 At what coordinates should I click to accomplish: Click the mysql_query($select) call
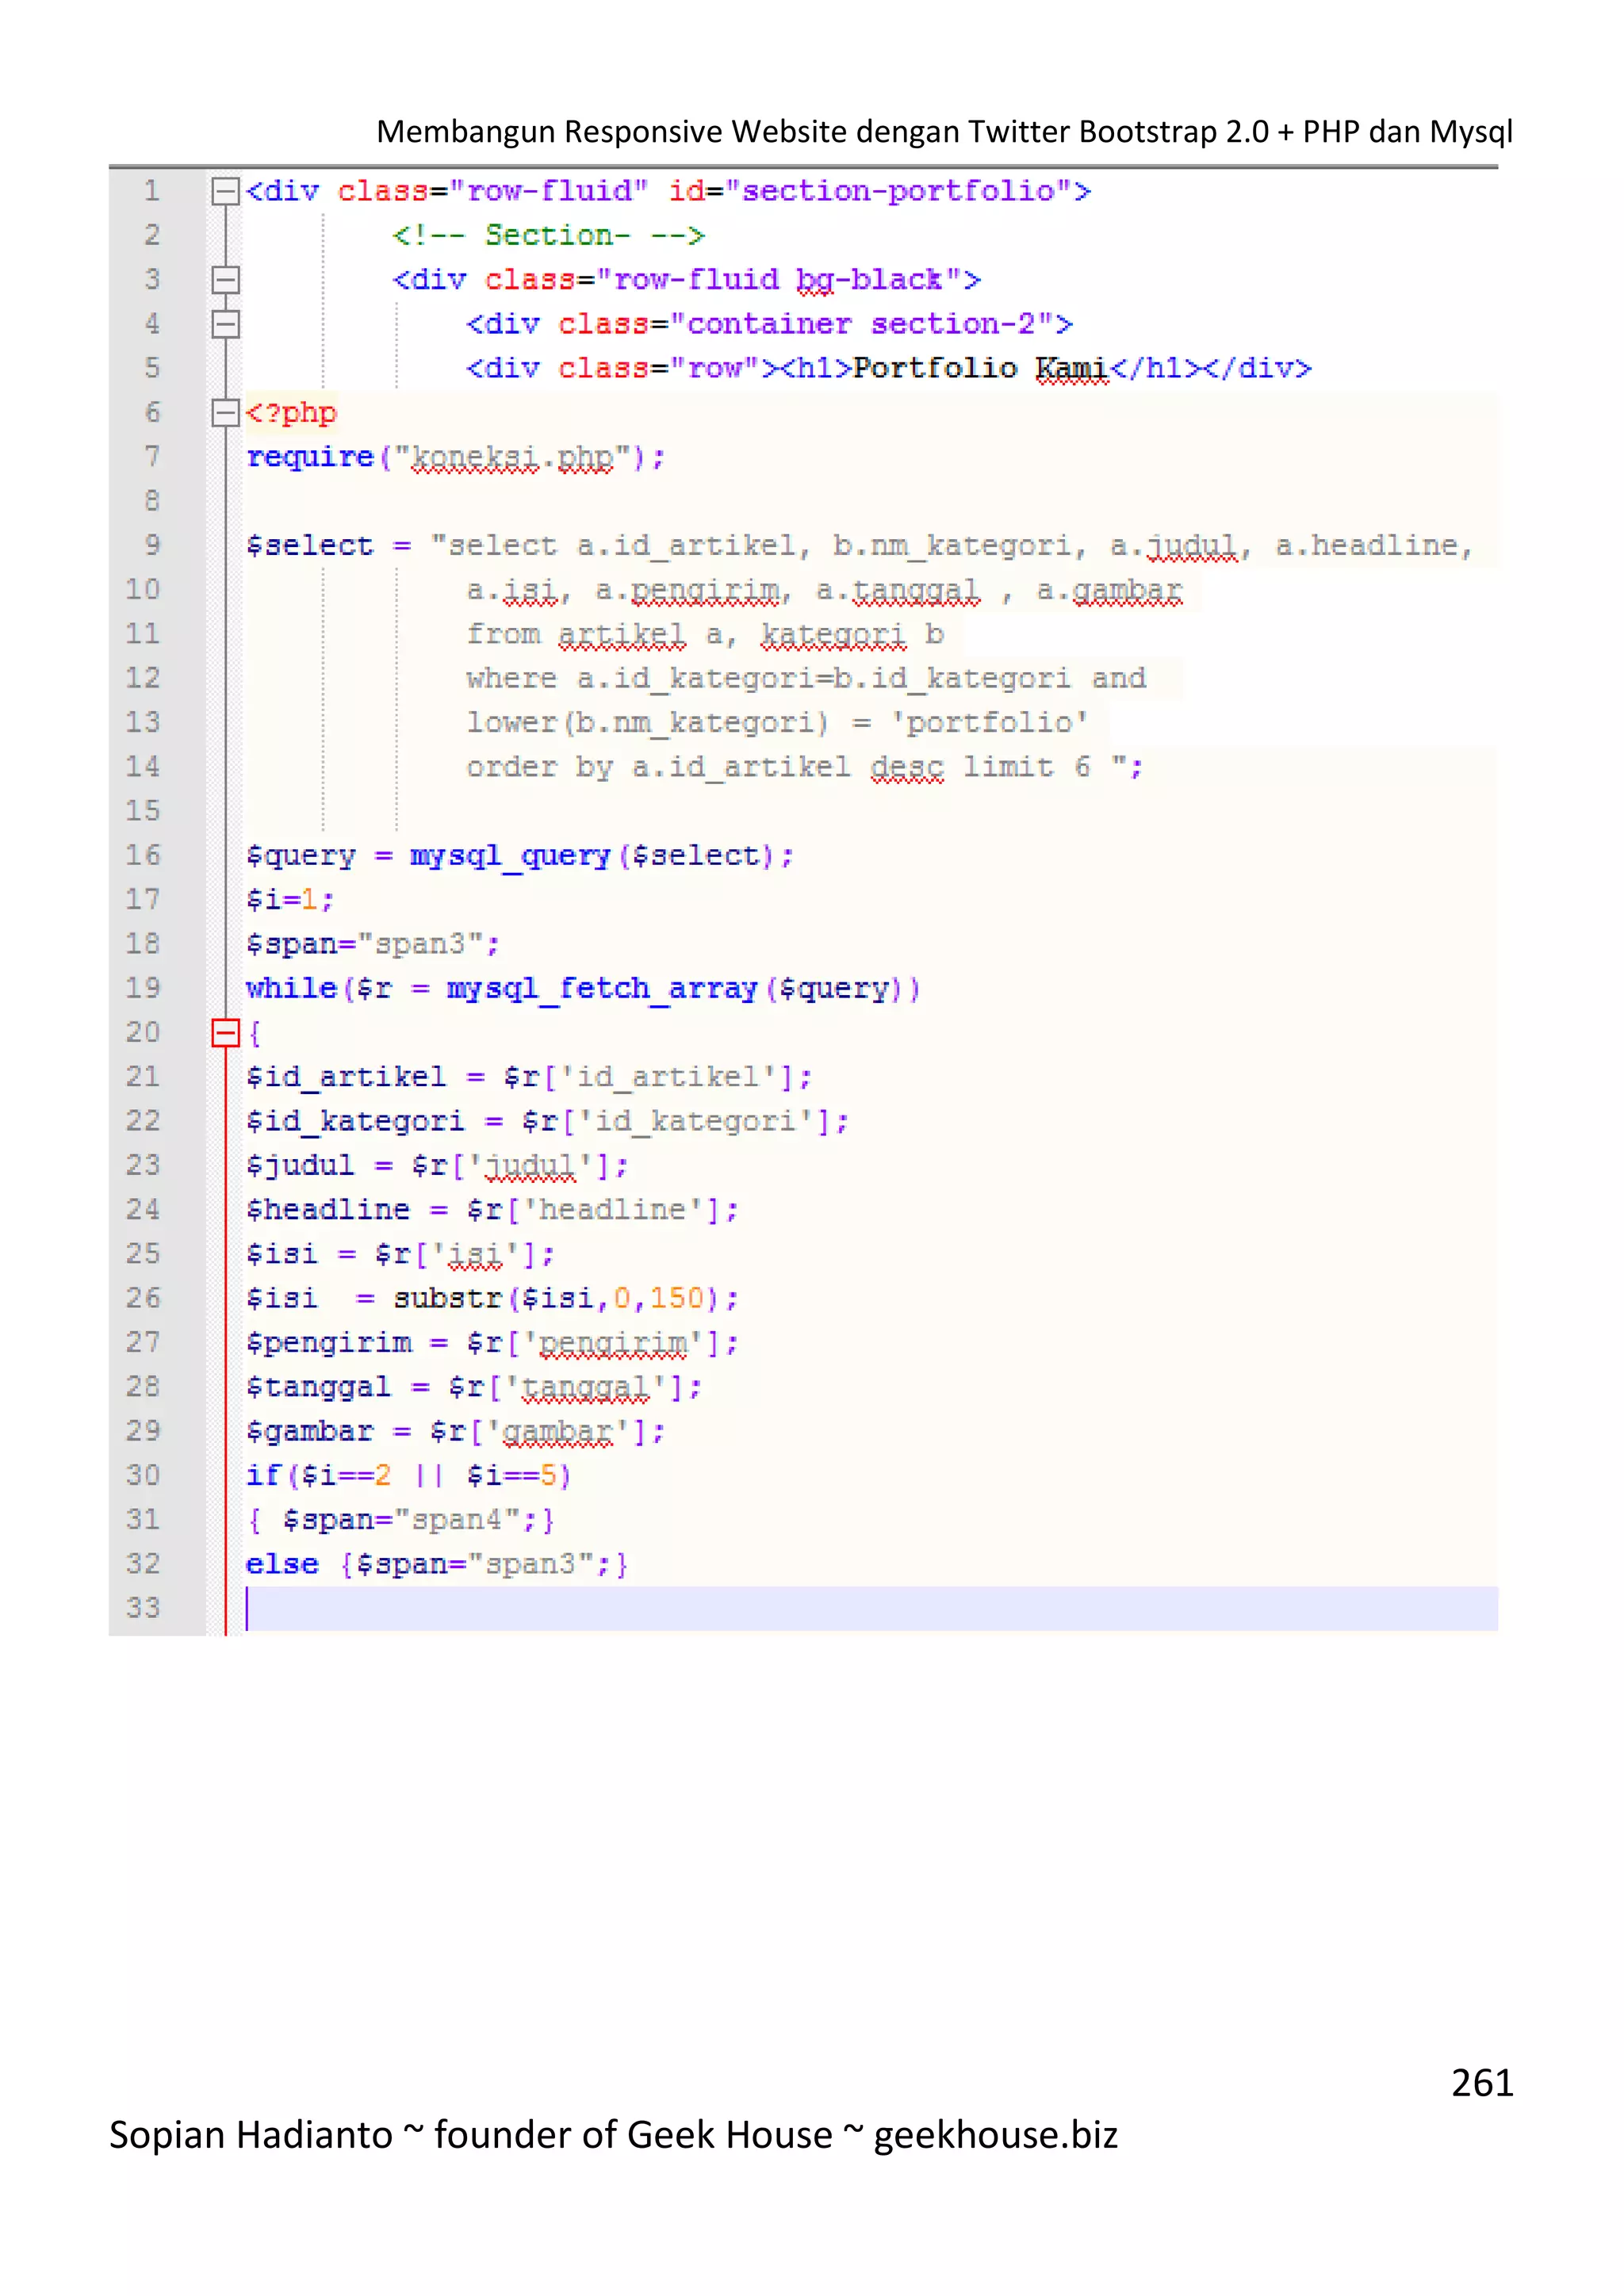tap(601, 856)
